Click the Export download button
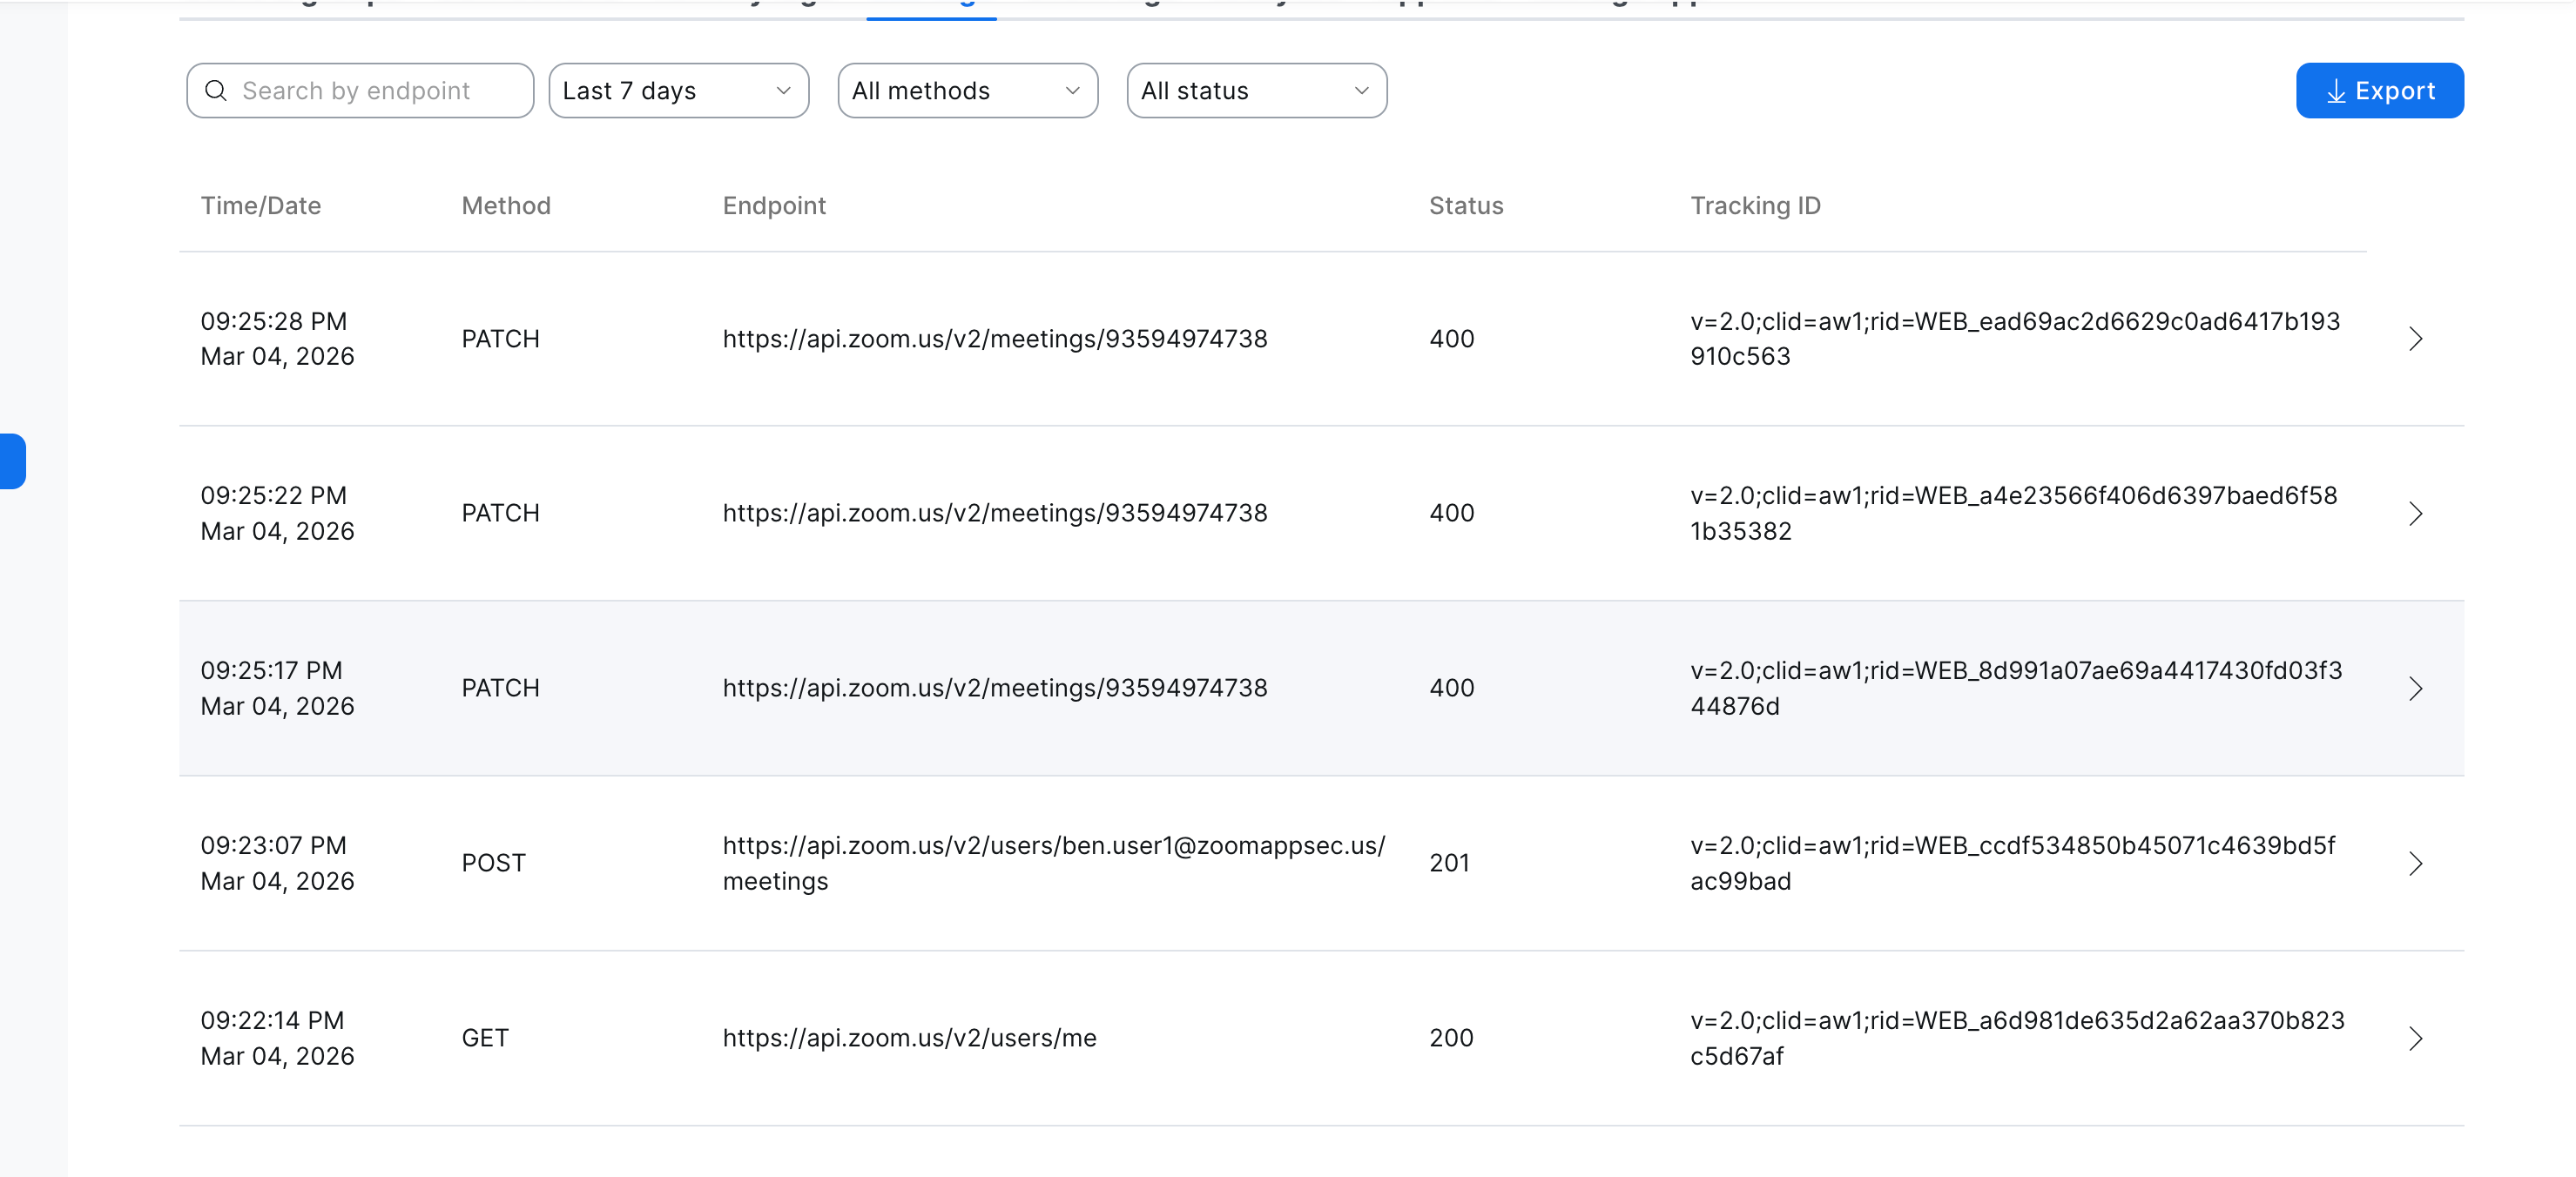The width and height of the screenshot is (2576, 1177). (x=2379, y=91)
